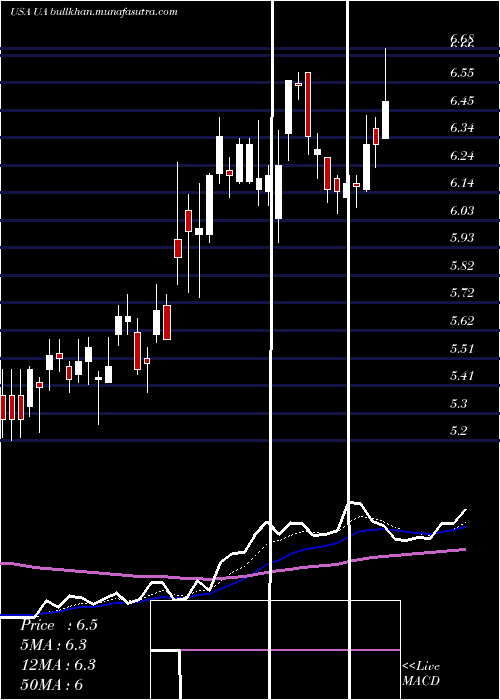Click the 6.45 price axis label

click(462, 100)
